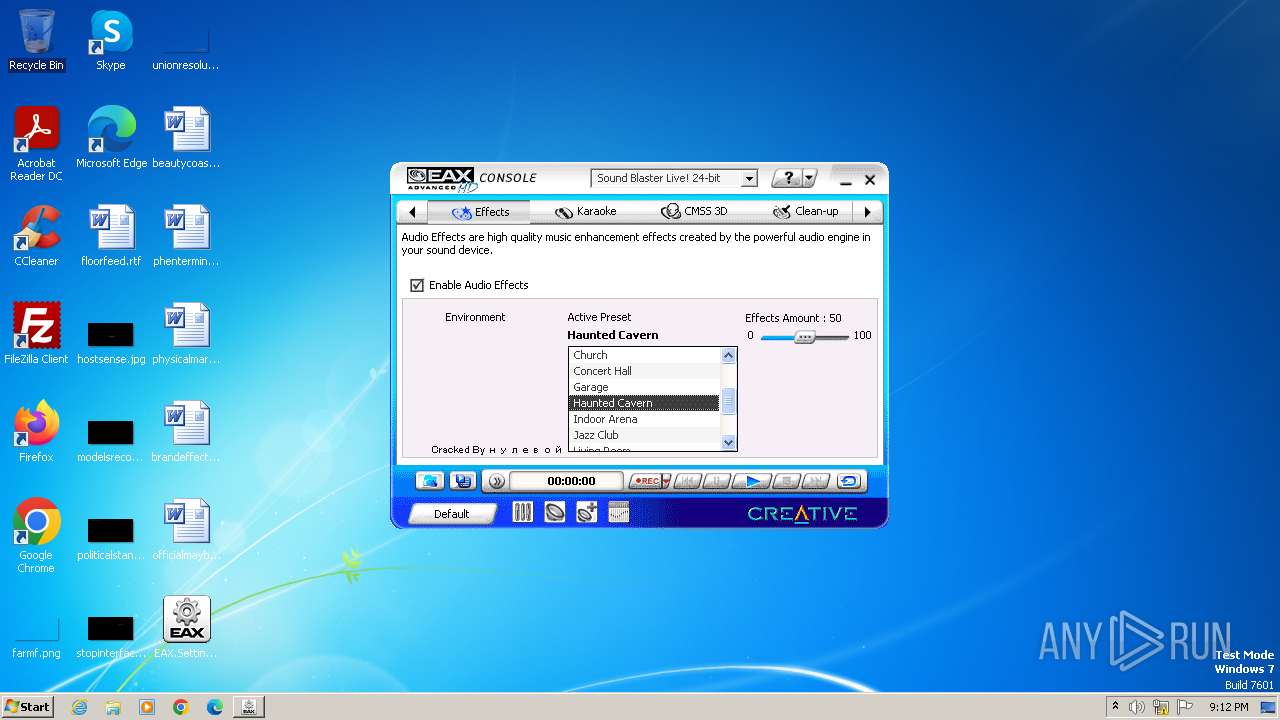Image resolution: width=1280 pixels, height=720 pixels.
Task: Switch to the Karaoke tab
Action: click(x=585, y=212)
